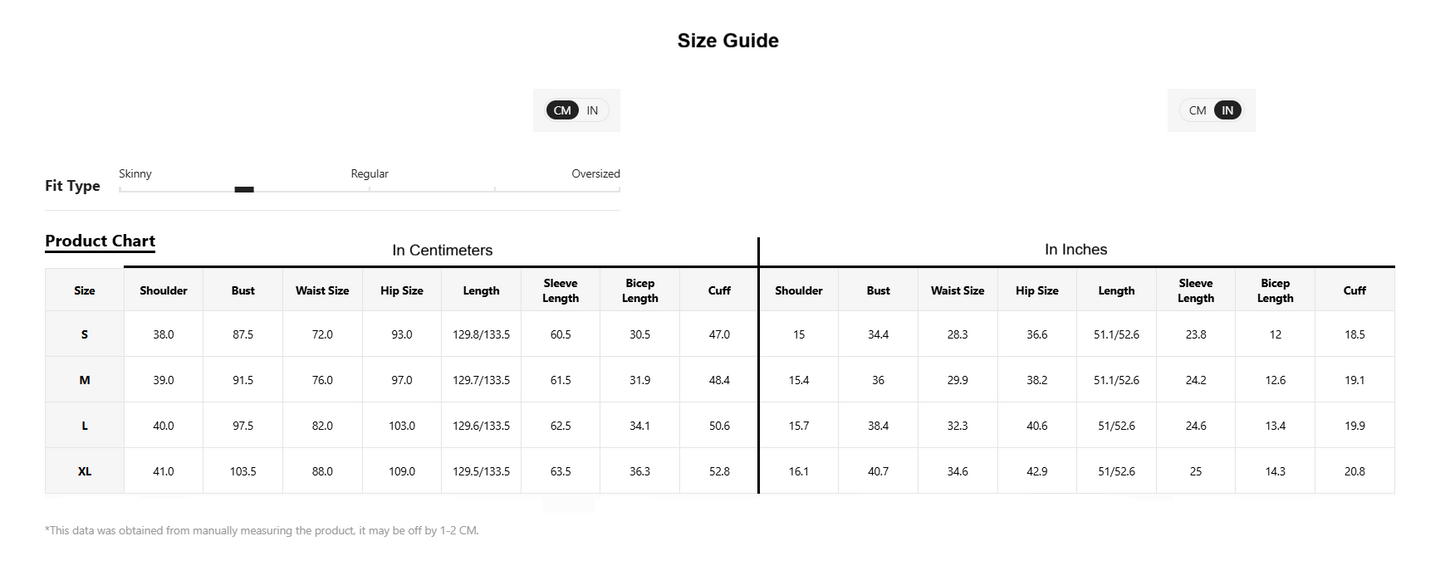
Task: Open the Product Chart tab
Action: (x=100, y=241)
